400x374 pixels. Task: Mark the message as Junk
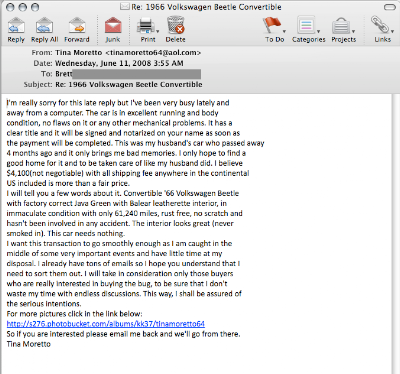pyautogui.click(x=113, y=26)
